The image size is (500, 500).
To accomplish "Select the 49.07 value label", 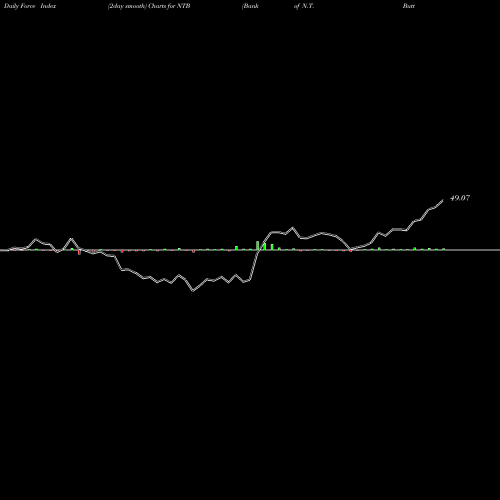I will coord(460,198).
